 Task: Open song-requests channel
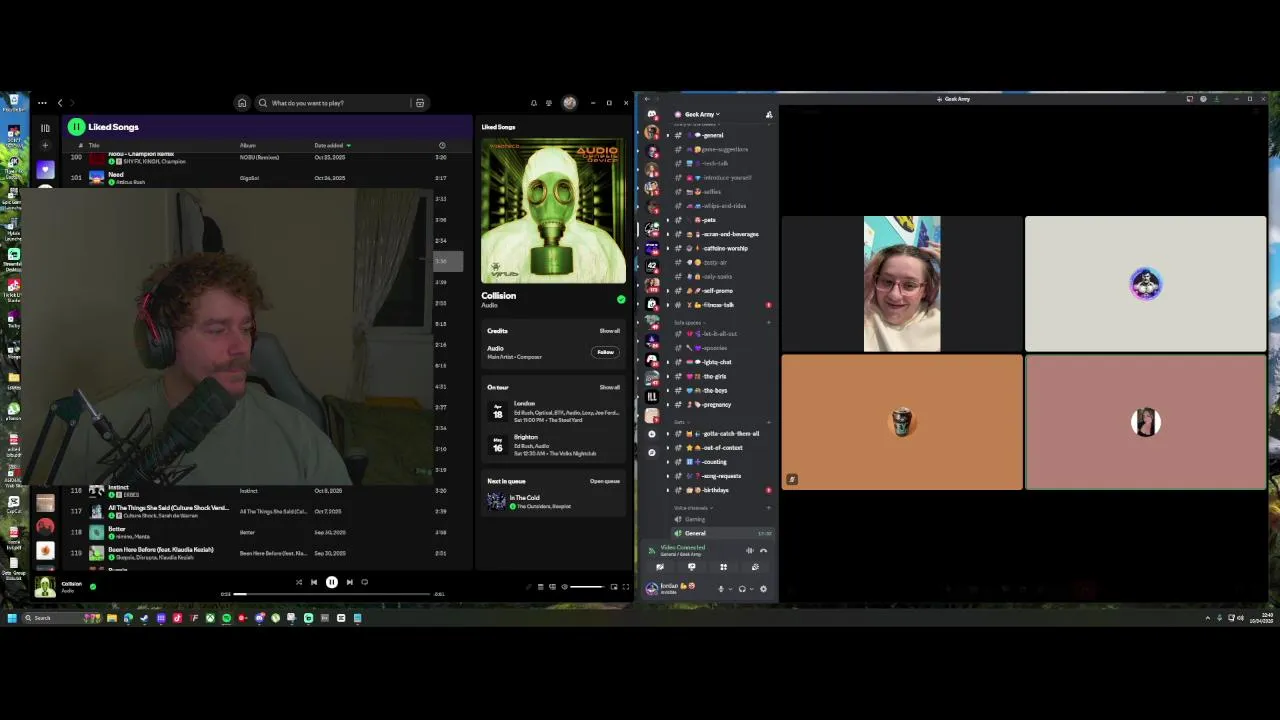[x=720, y=476]
